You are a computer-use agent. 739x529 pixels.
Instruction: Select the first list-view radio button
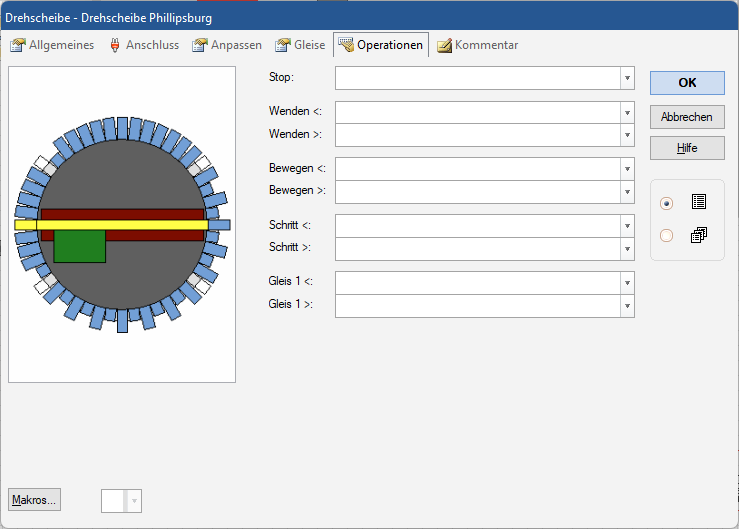[x=667, y=203]
